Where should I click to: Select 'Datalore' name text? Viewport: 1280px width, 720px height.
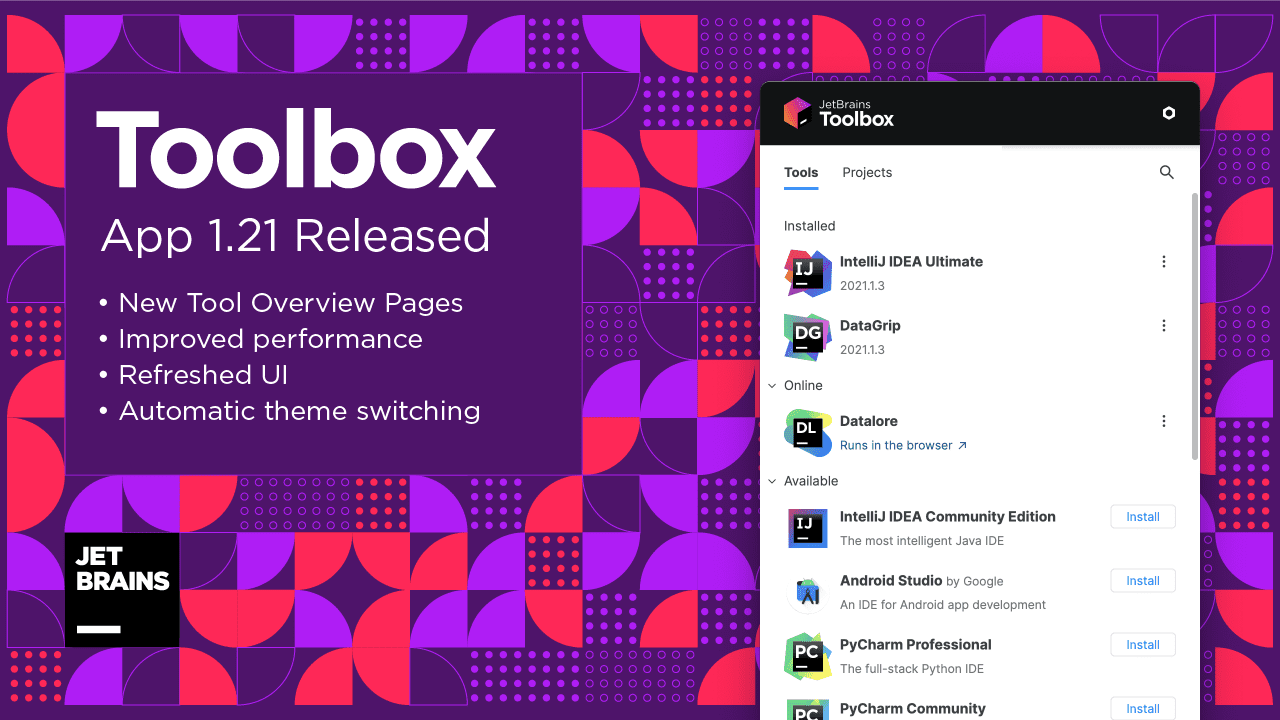(869, 422)
